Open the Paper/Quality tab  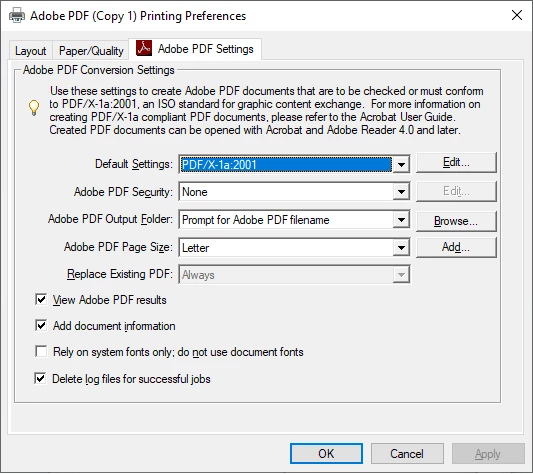pos(91,51)
